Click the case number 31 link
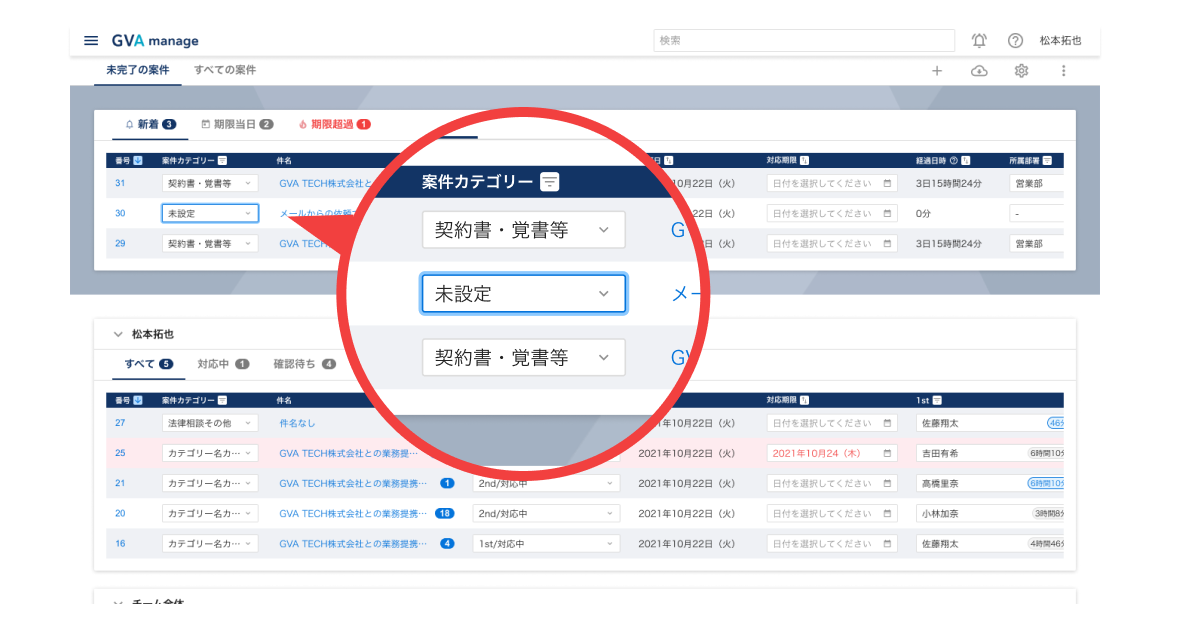 point(121,183)
